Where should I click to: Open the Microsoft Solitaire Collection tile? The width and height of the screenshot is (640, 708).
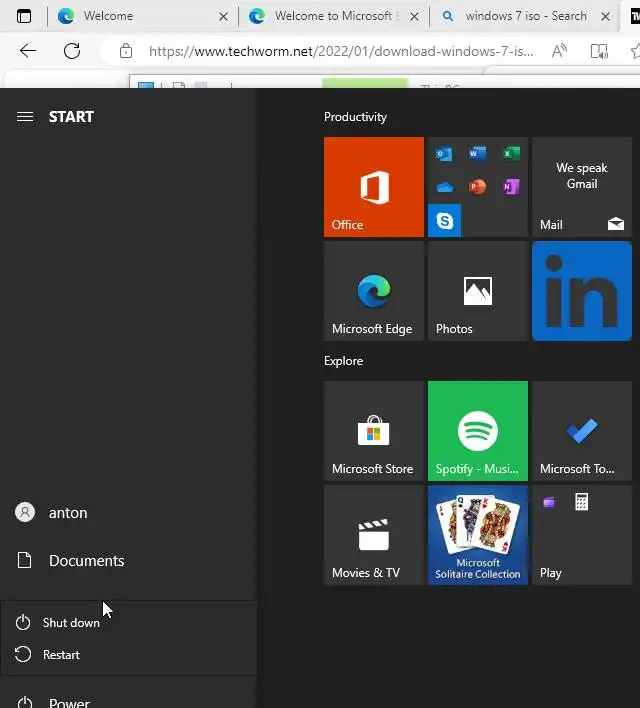477,535
